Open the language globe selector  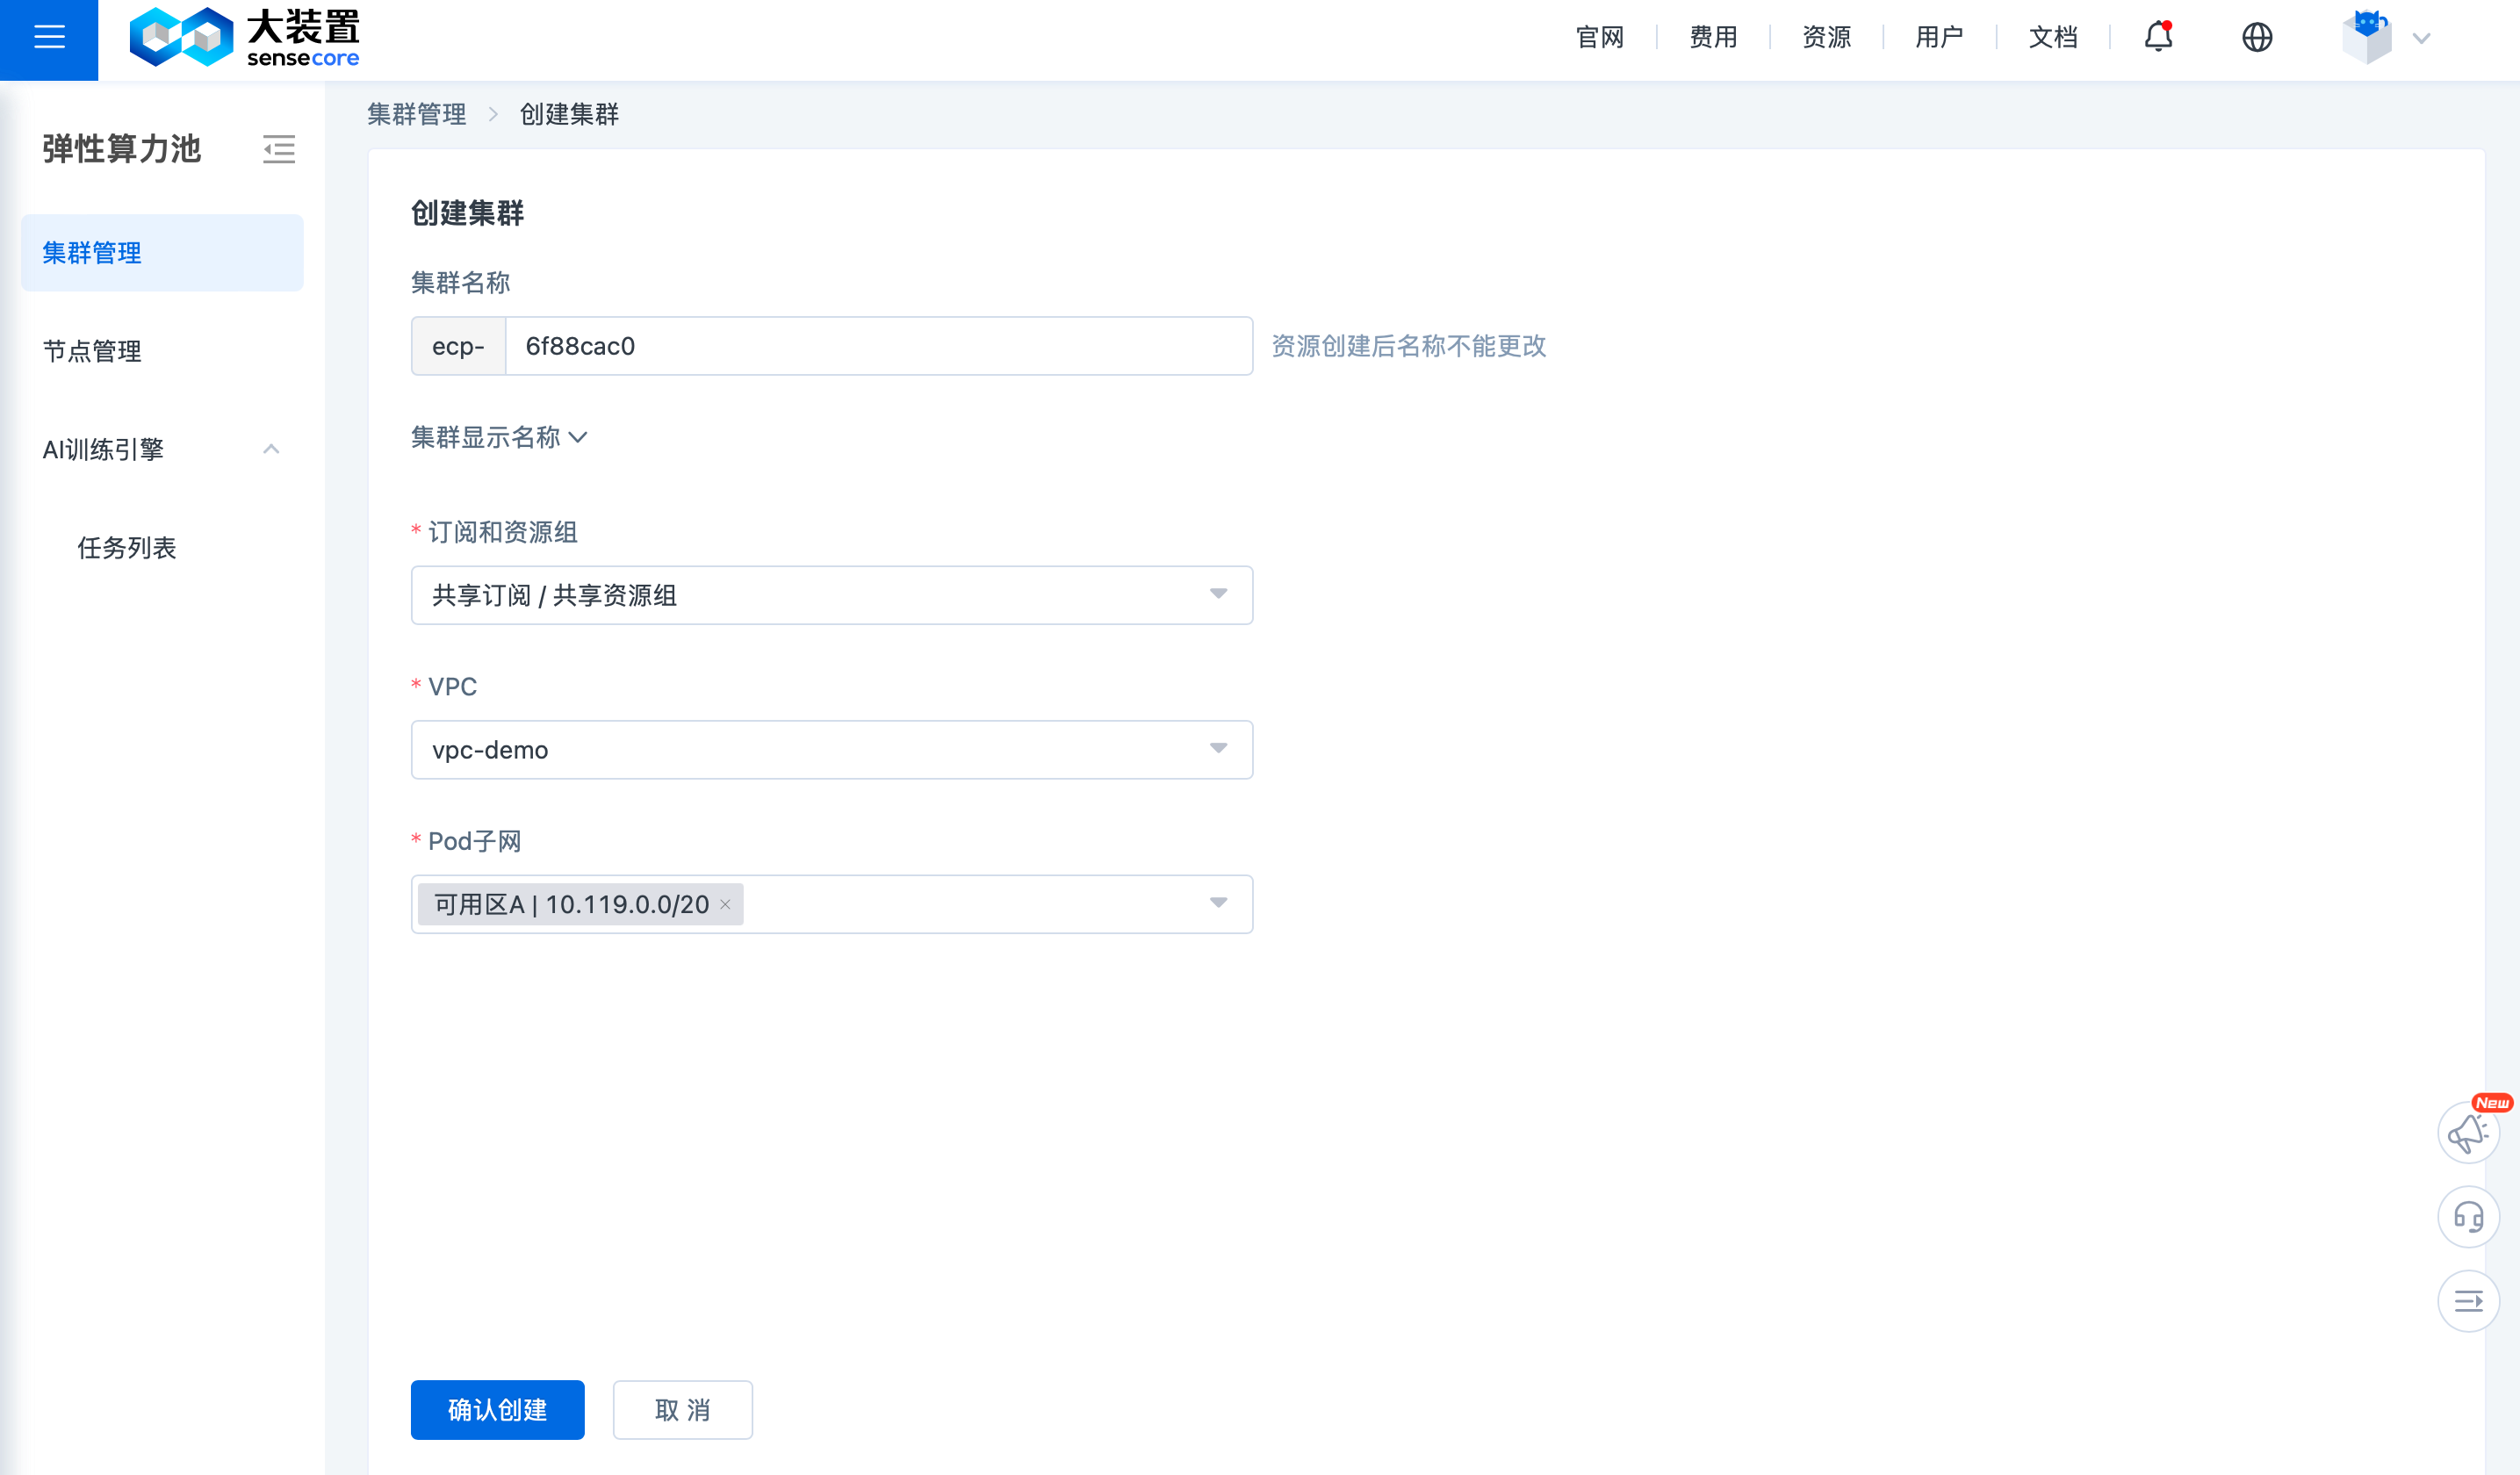tap(2256, 38)
